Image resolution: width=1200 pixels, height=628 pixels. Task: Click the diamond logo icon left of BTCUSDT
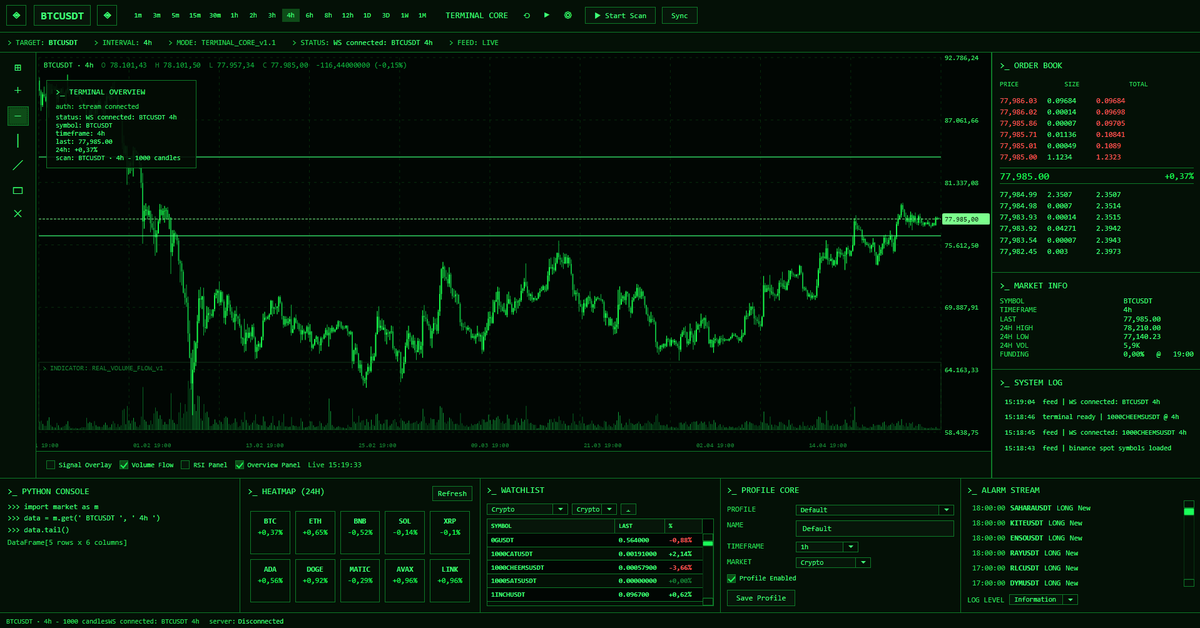pyautogui.click(x=16, y=15)
